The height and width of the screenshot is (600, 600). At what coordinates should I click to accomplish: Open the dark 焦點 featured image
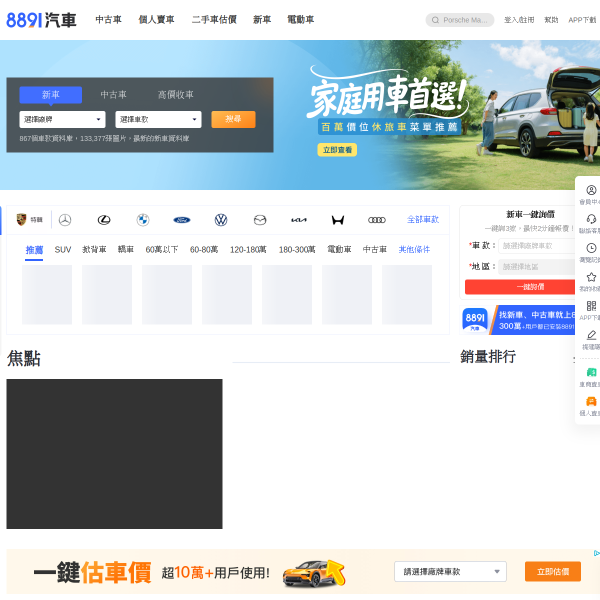coord(114,454)
